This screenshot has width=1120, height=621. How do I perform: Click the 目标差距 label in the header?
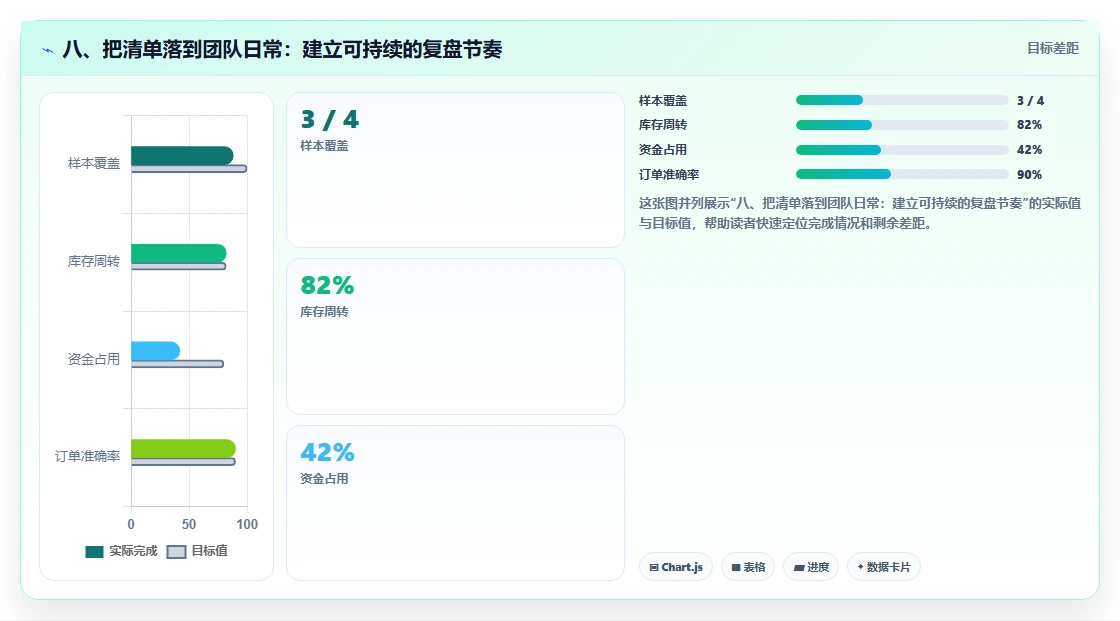click(1052, 48)
